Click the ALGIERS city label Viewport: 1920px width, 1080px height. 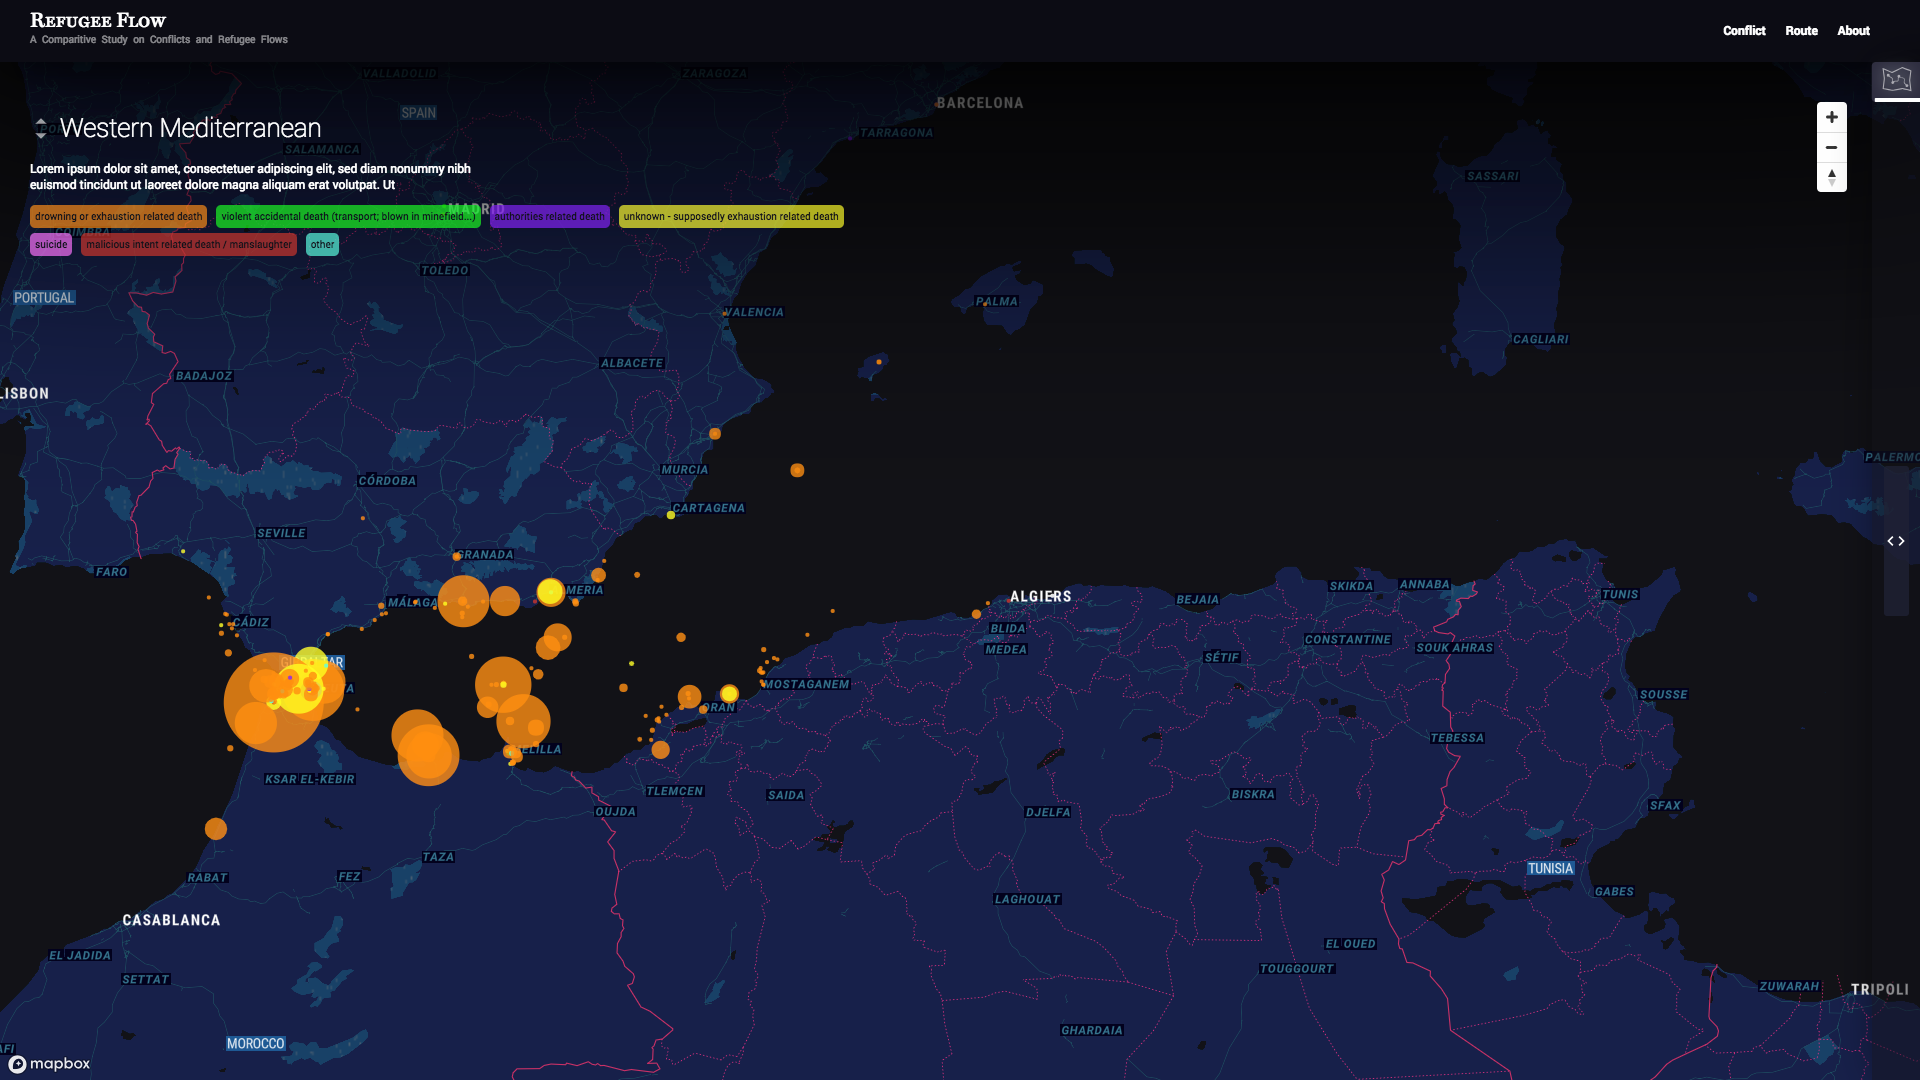(x=1040, y=597)
